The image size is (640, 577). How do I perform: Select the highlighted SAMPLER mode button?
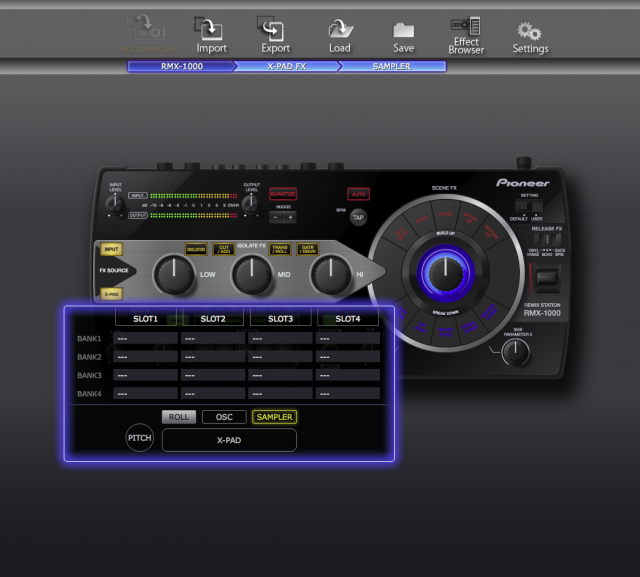[274, 417]
